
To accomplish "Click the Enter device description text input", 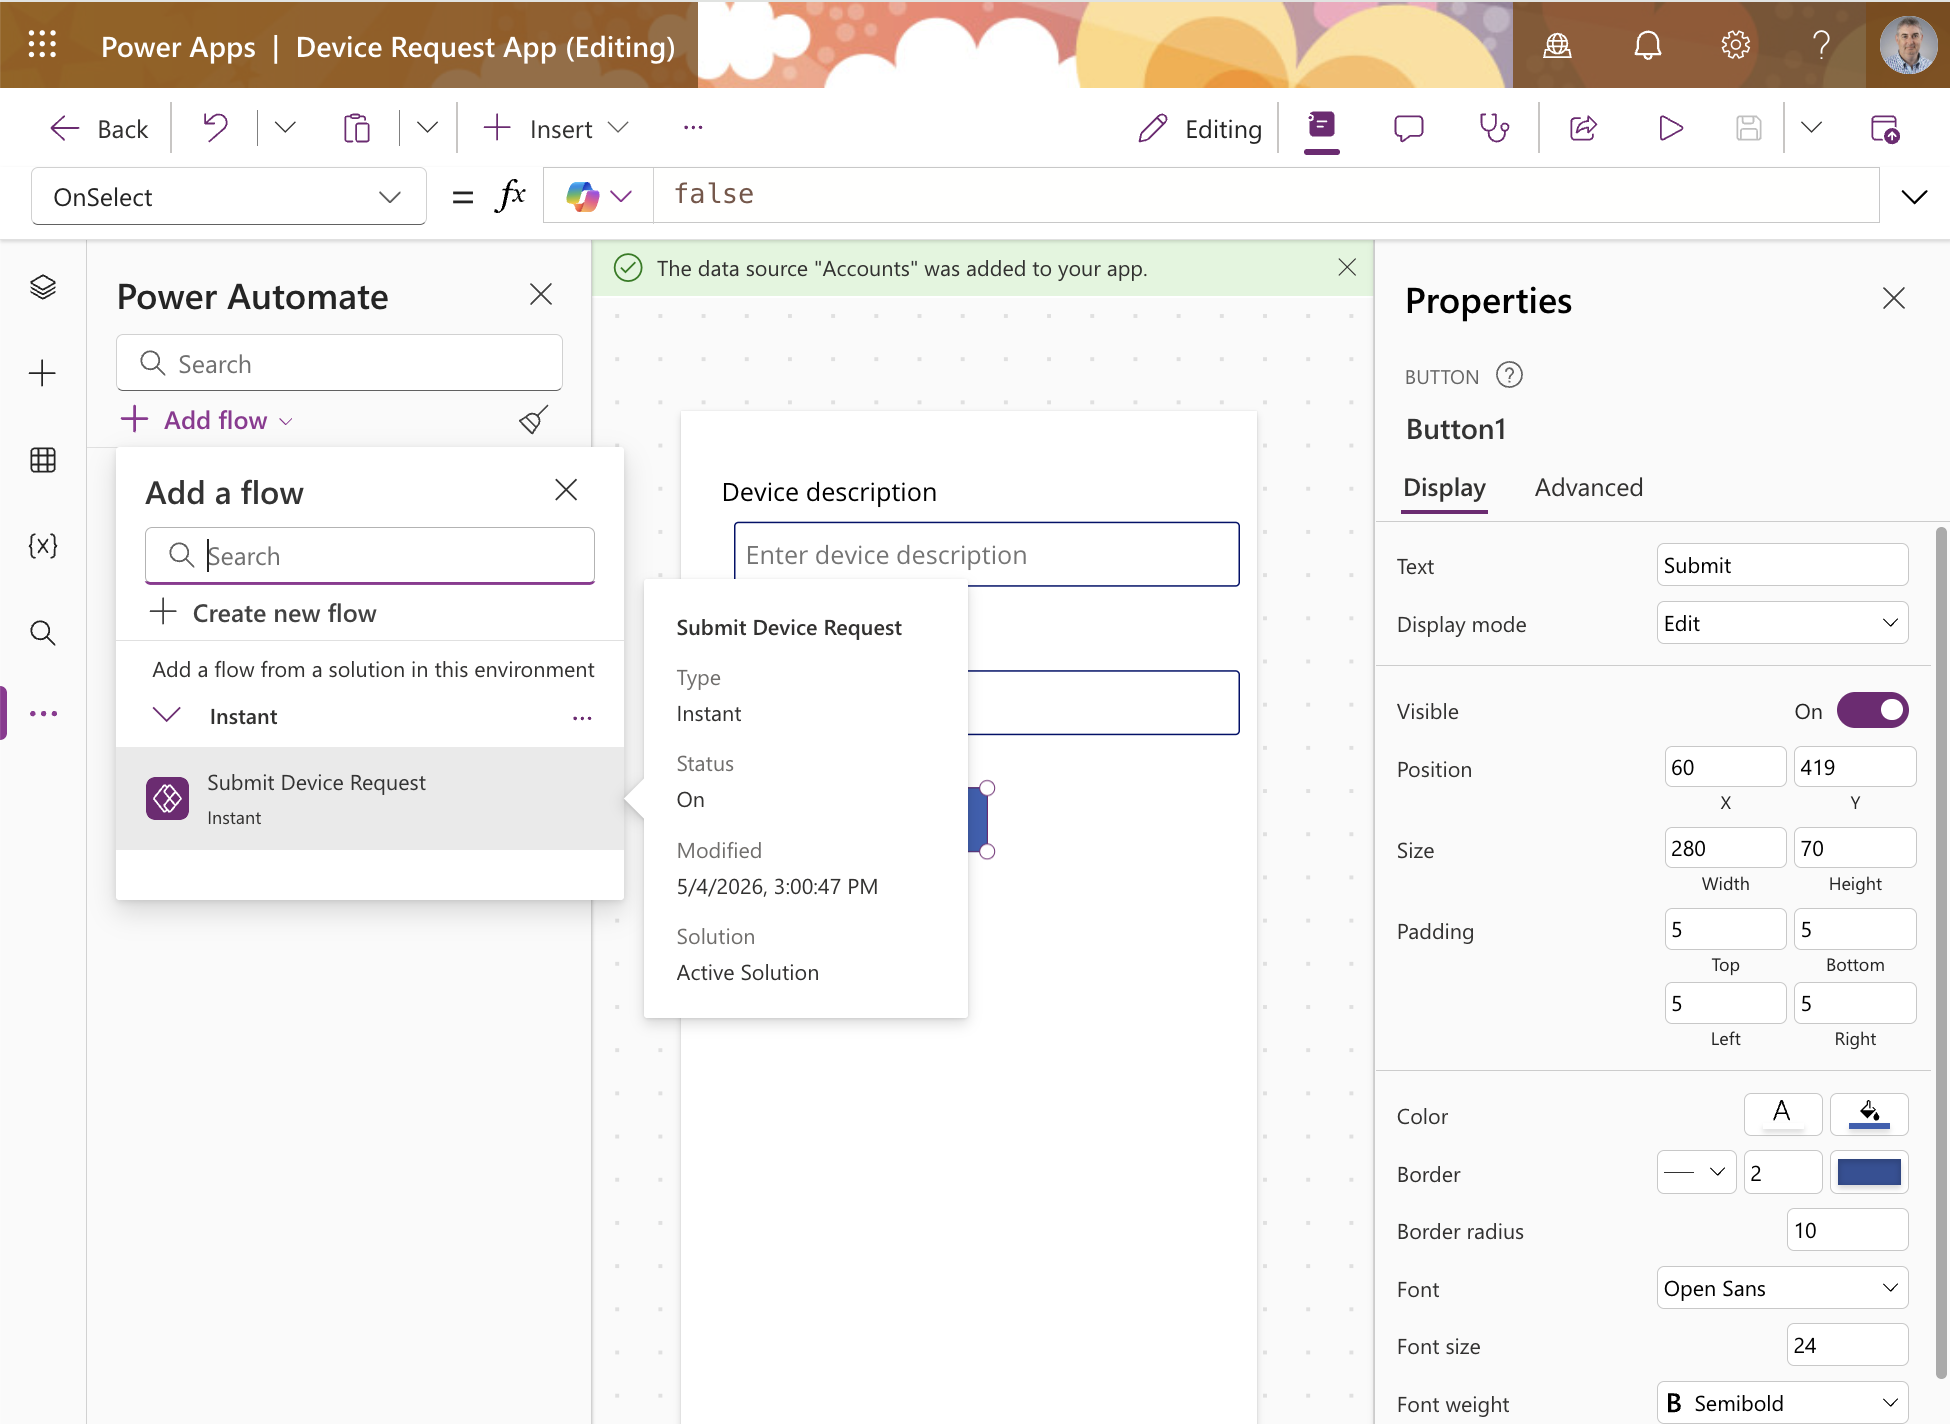I will [986, 554].
